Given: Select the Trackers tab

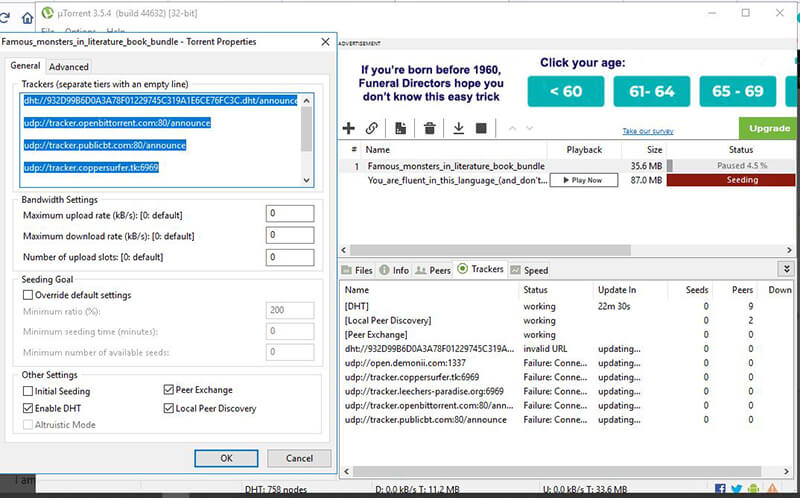Looking at the screenshot, I should pos(481,269).
